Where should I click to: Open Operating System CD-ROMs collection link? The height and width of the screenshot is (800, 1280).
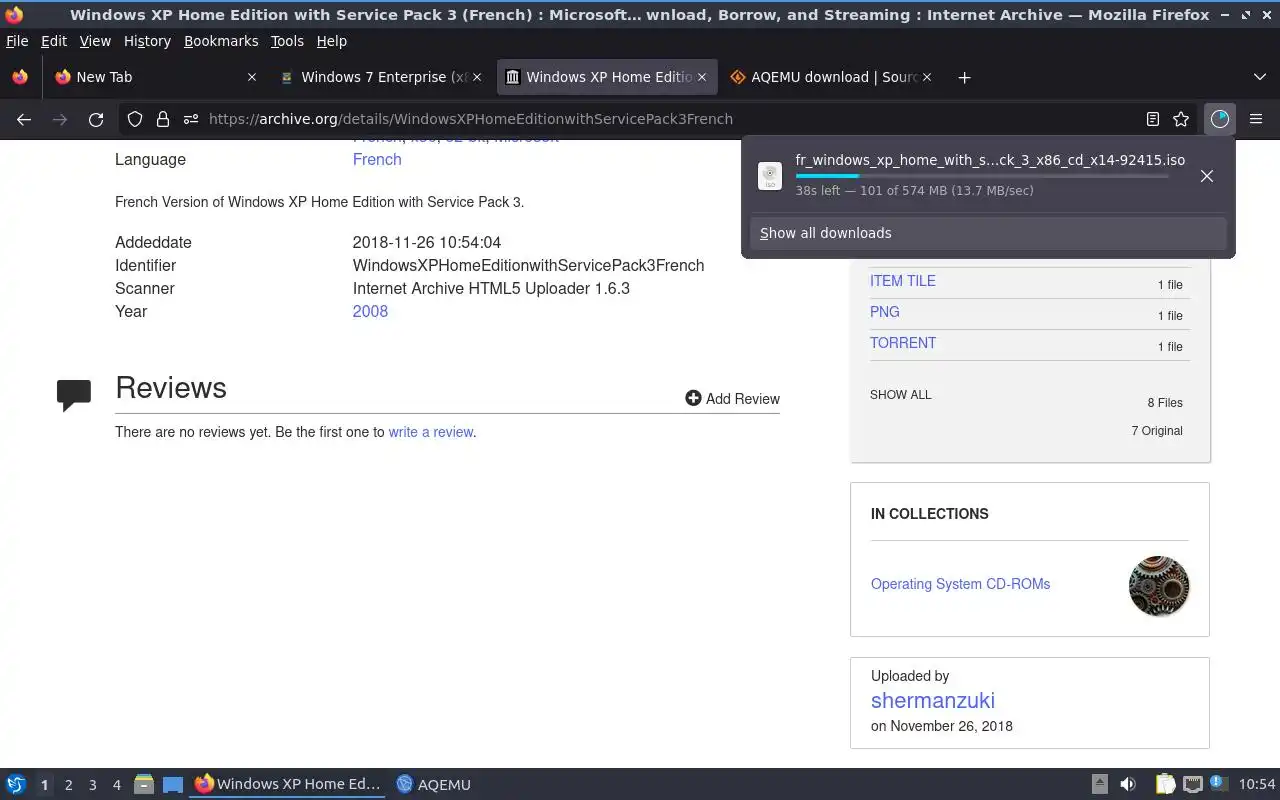pos(960,584)
